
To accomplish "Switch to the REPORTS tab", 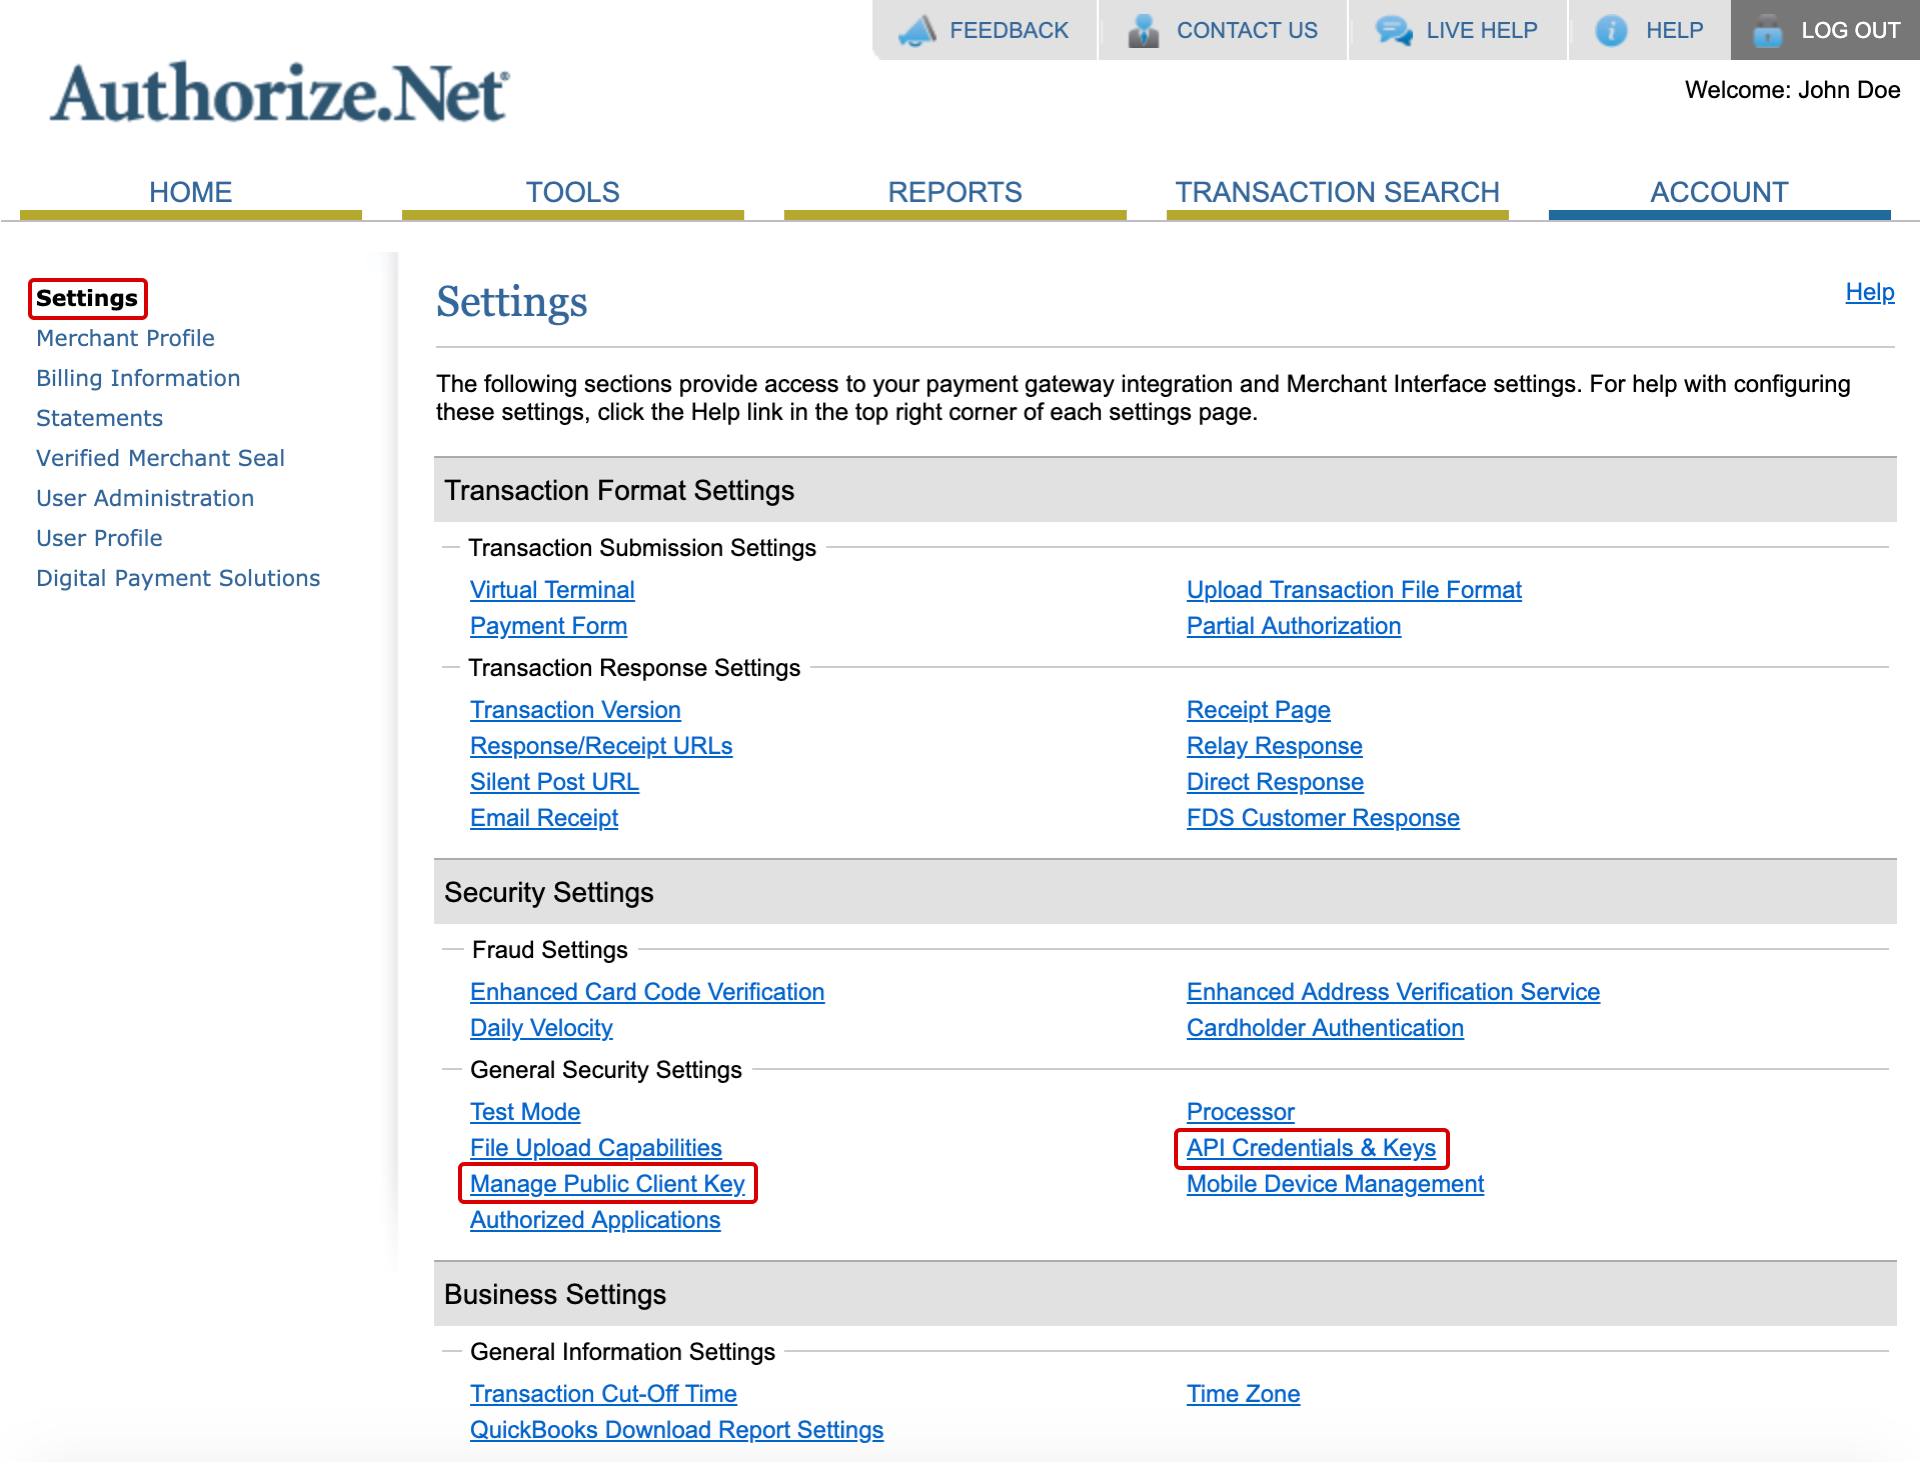I will (954, 191).
